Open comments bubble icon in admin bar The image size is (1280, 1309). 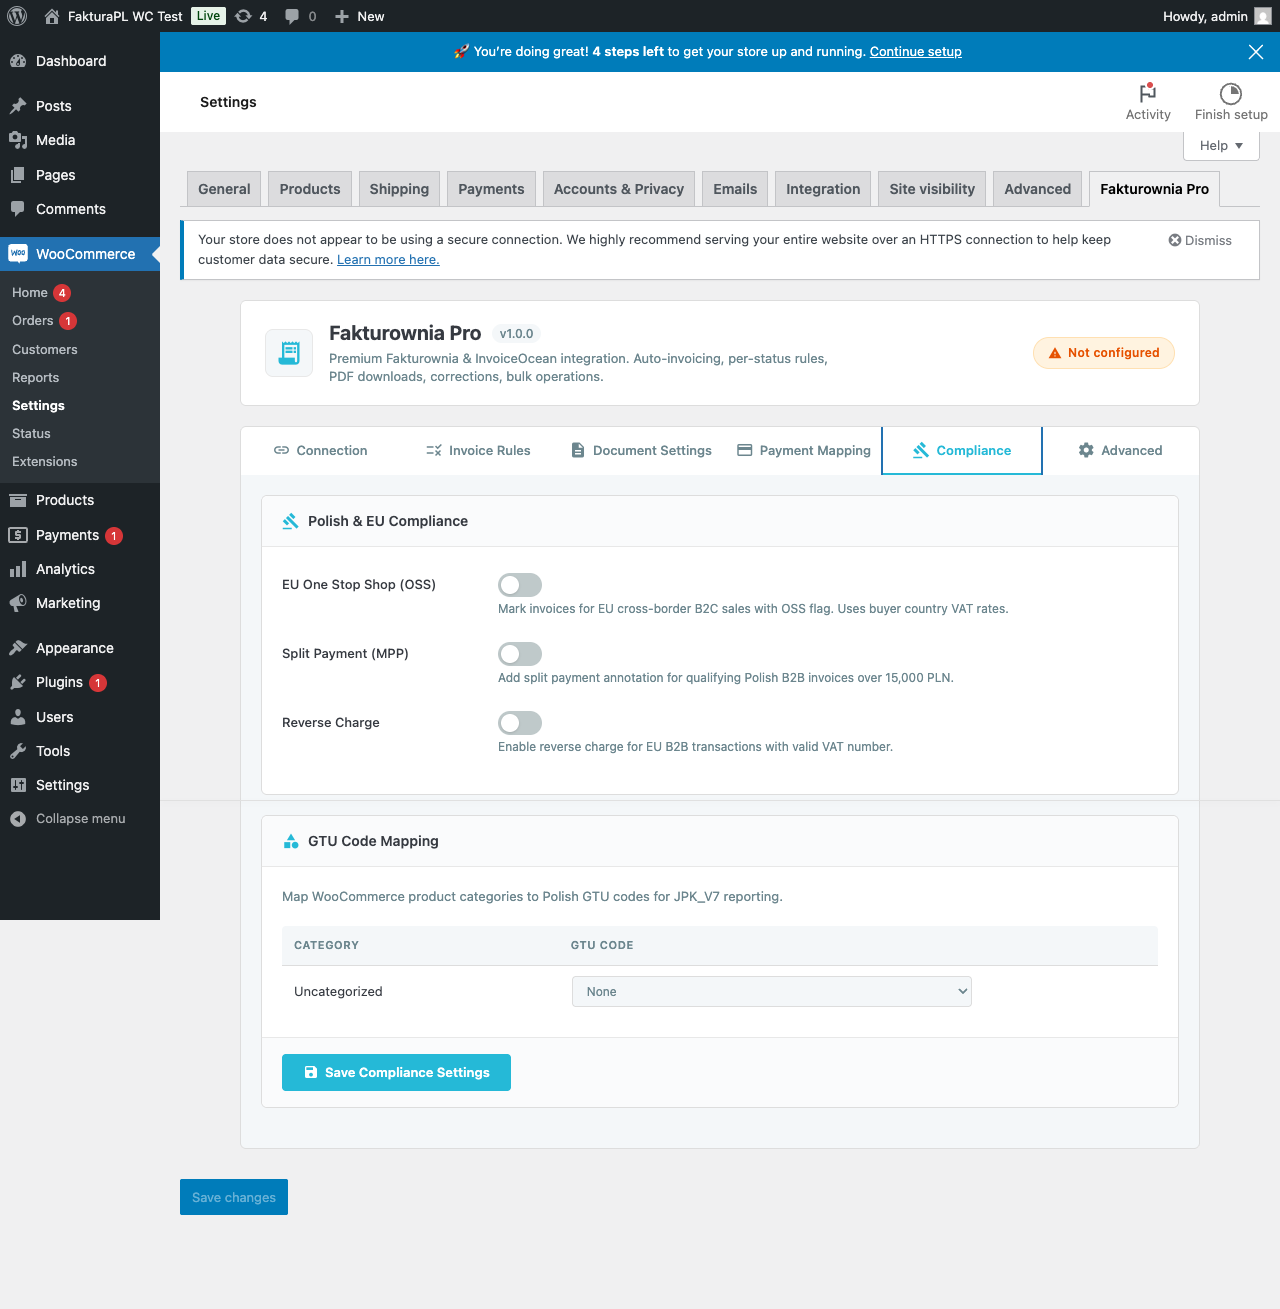pyautogui.click(x=292, y=16)
